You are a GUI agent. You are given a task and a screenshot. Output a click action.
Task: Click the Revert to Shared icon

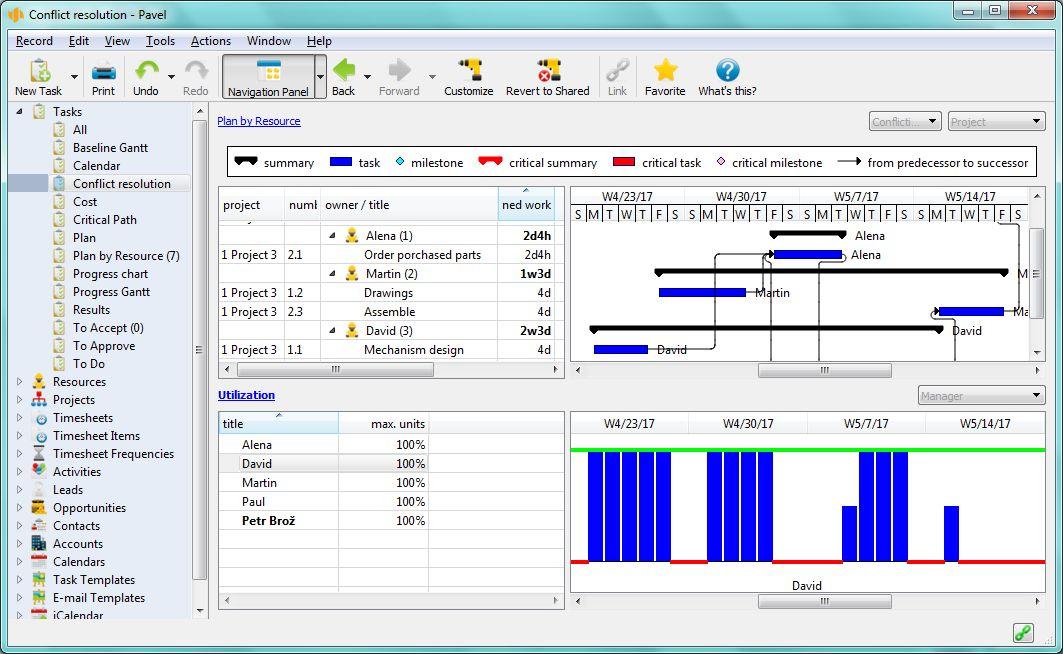tap(548, 70)
